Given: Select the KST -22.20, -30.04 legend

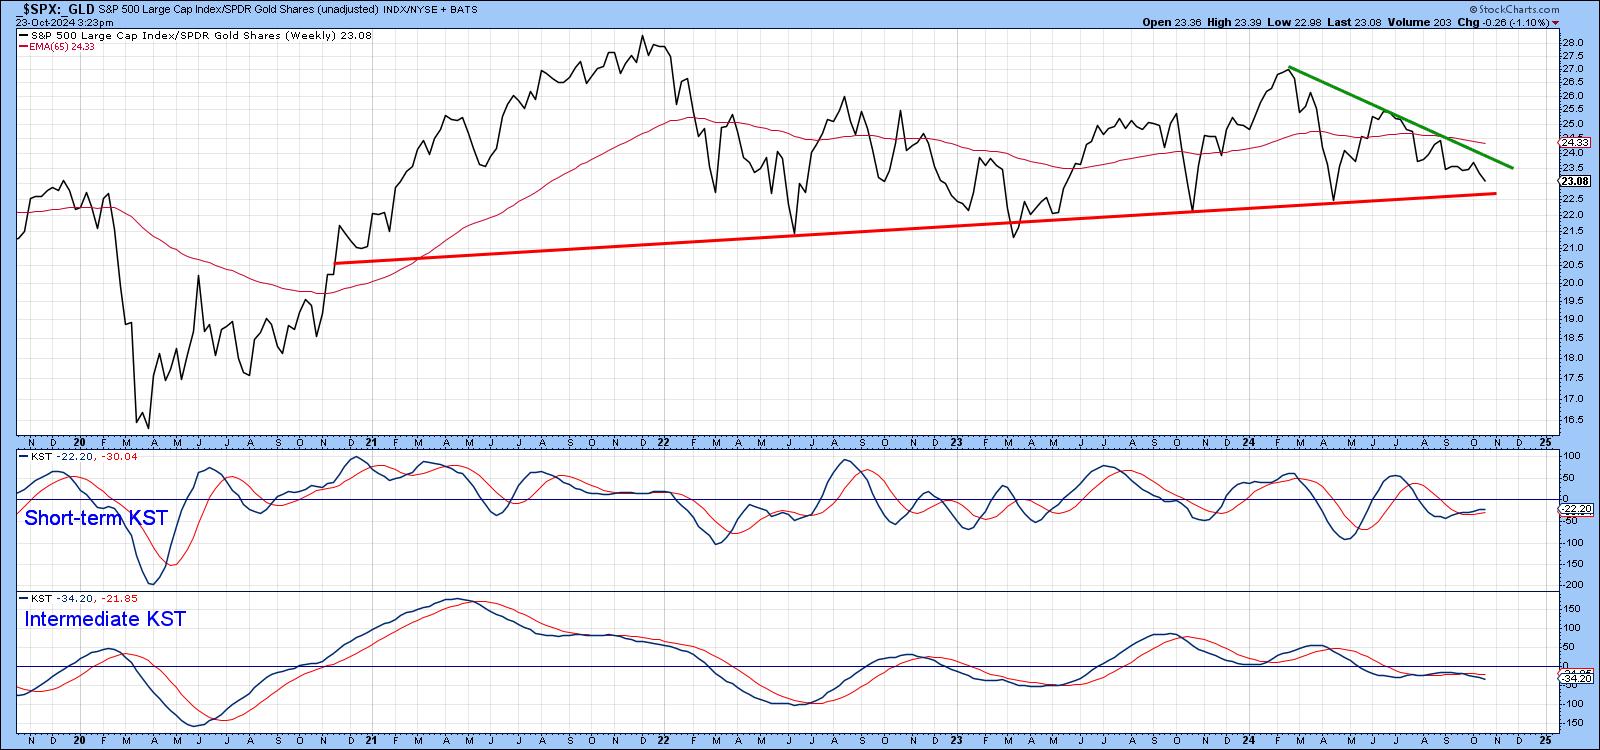Looking at the screenshot, I should (77, 456).
